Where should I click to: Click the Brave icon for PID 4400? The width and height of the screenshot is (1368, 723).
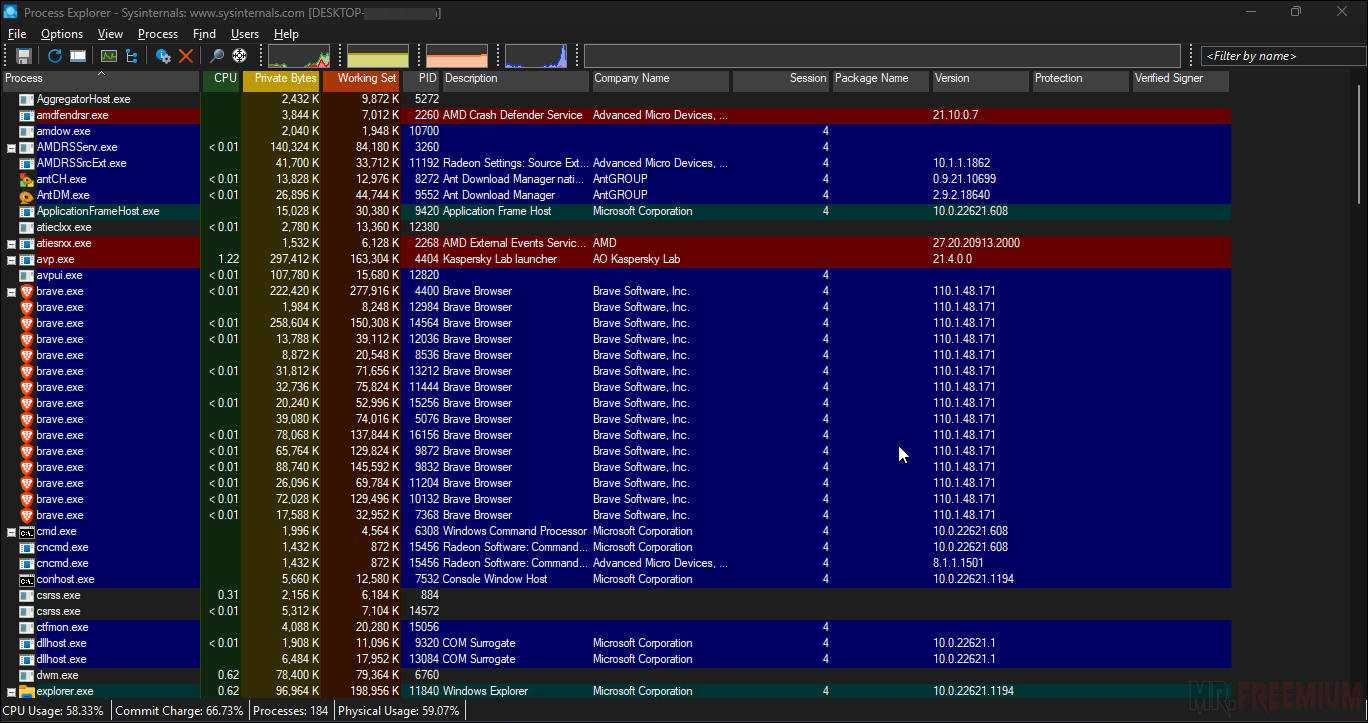(27, 291)
